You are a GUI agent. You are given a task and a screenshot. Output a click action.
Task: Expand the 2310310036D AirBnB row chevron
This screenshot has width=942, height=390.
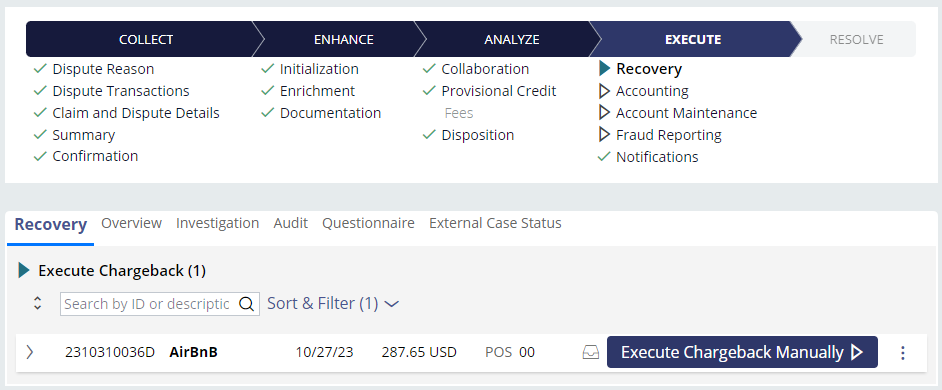(x=29, y=352)
